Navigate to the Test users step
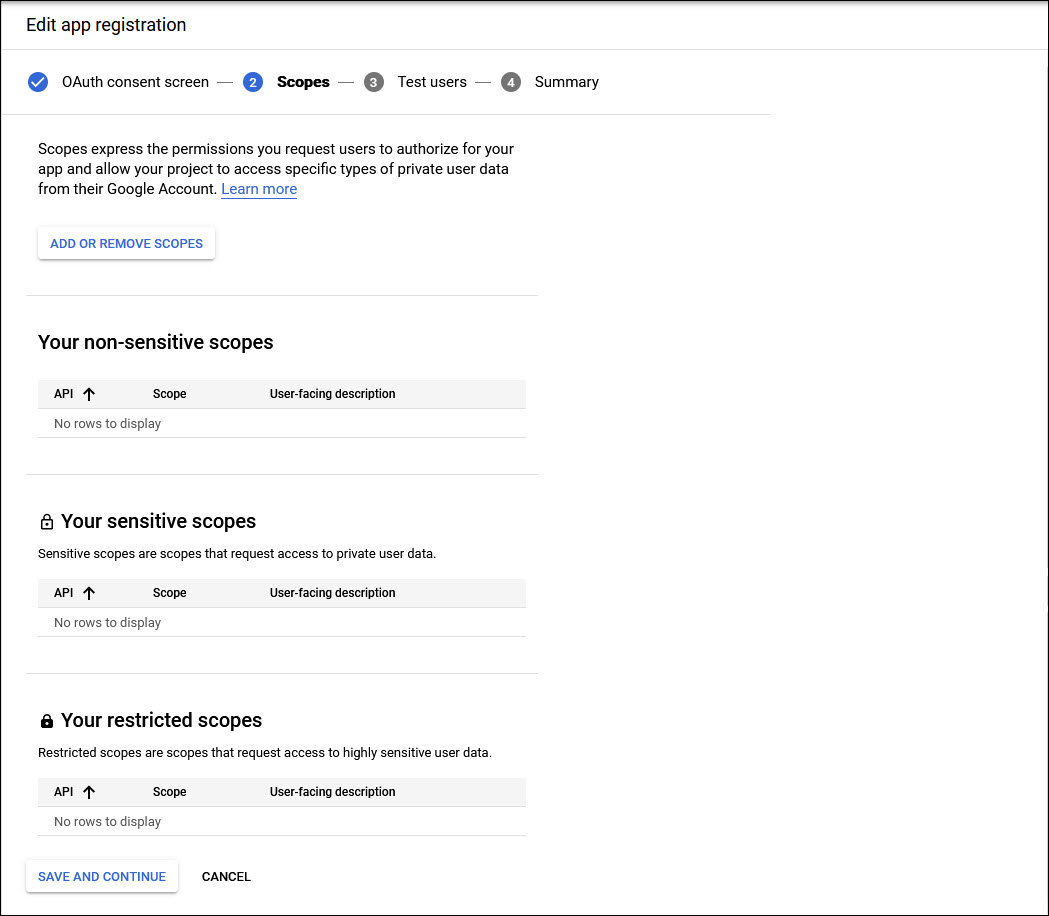Image resolution: width=1049 pixels, height=916 pixels. (432, 82)
